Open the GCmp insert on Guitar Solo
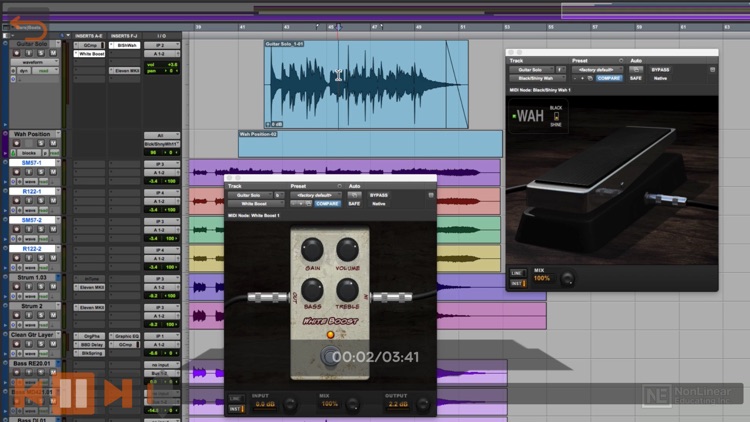 89,45
